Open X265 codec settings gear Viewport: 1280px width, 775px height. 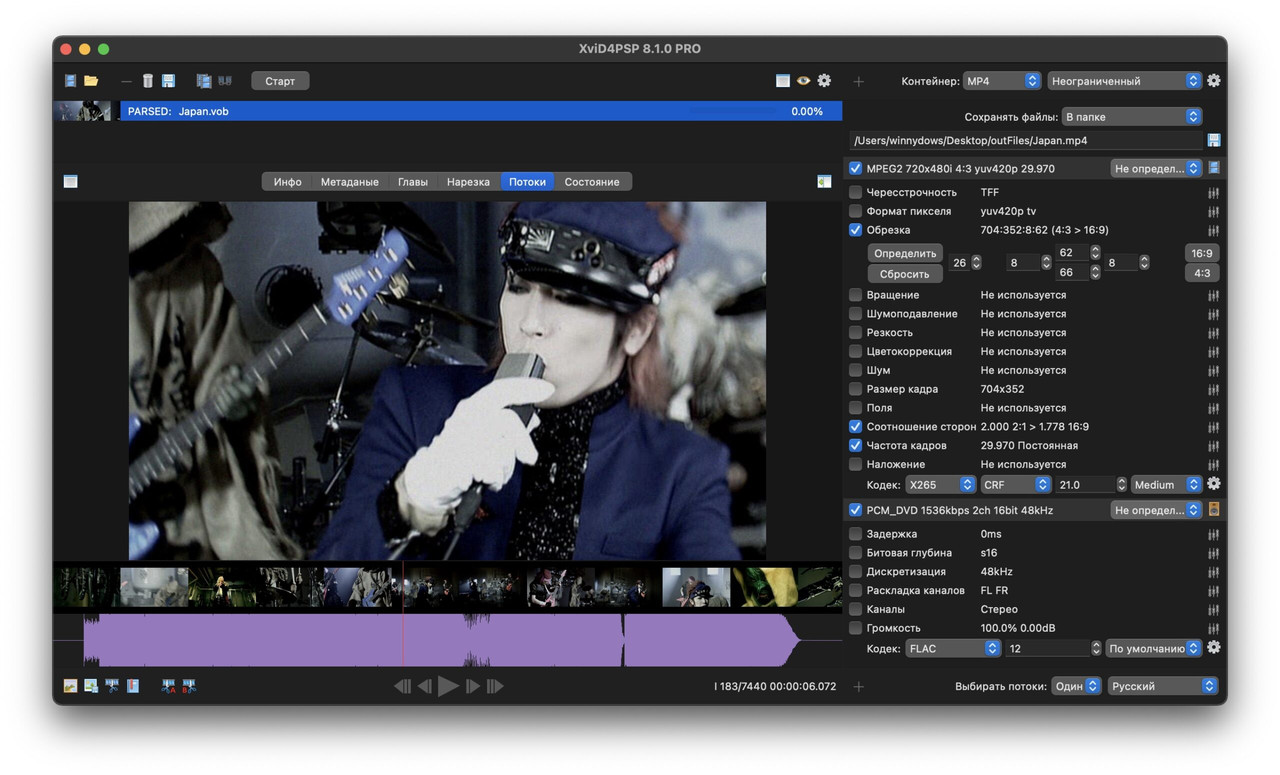(x=1214, y=484)
